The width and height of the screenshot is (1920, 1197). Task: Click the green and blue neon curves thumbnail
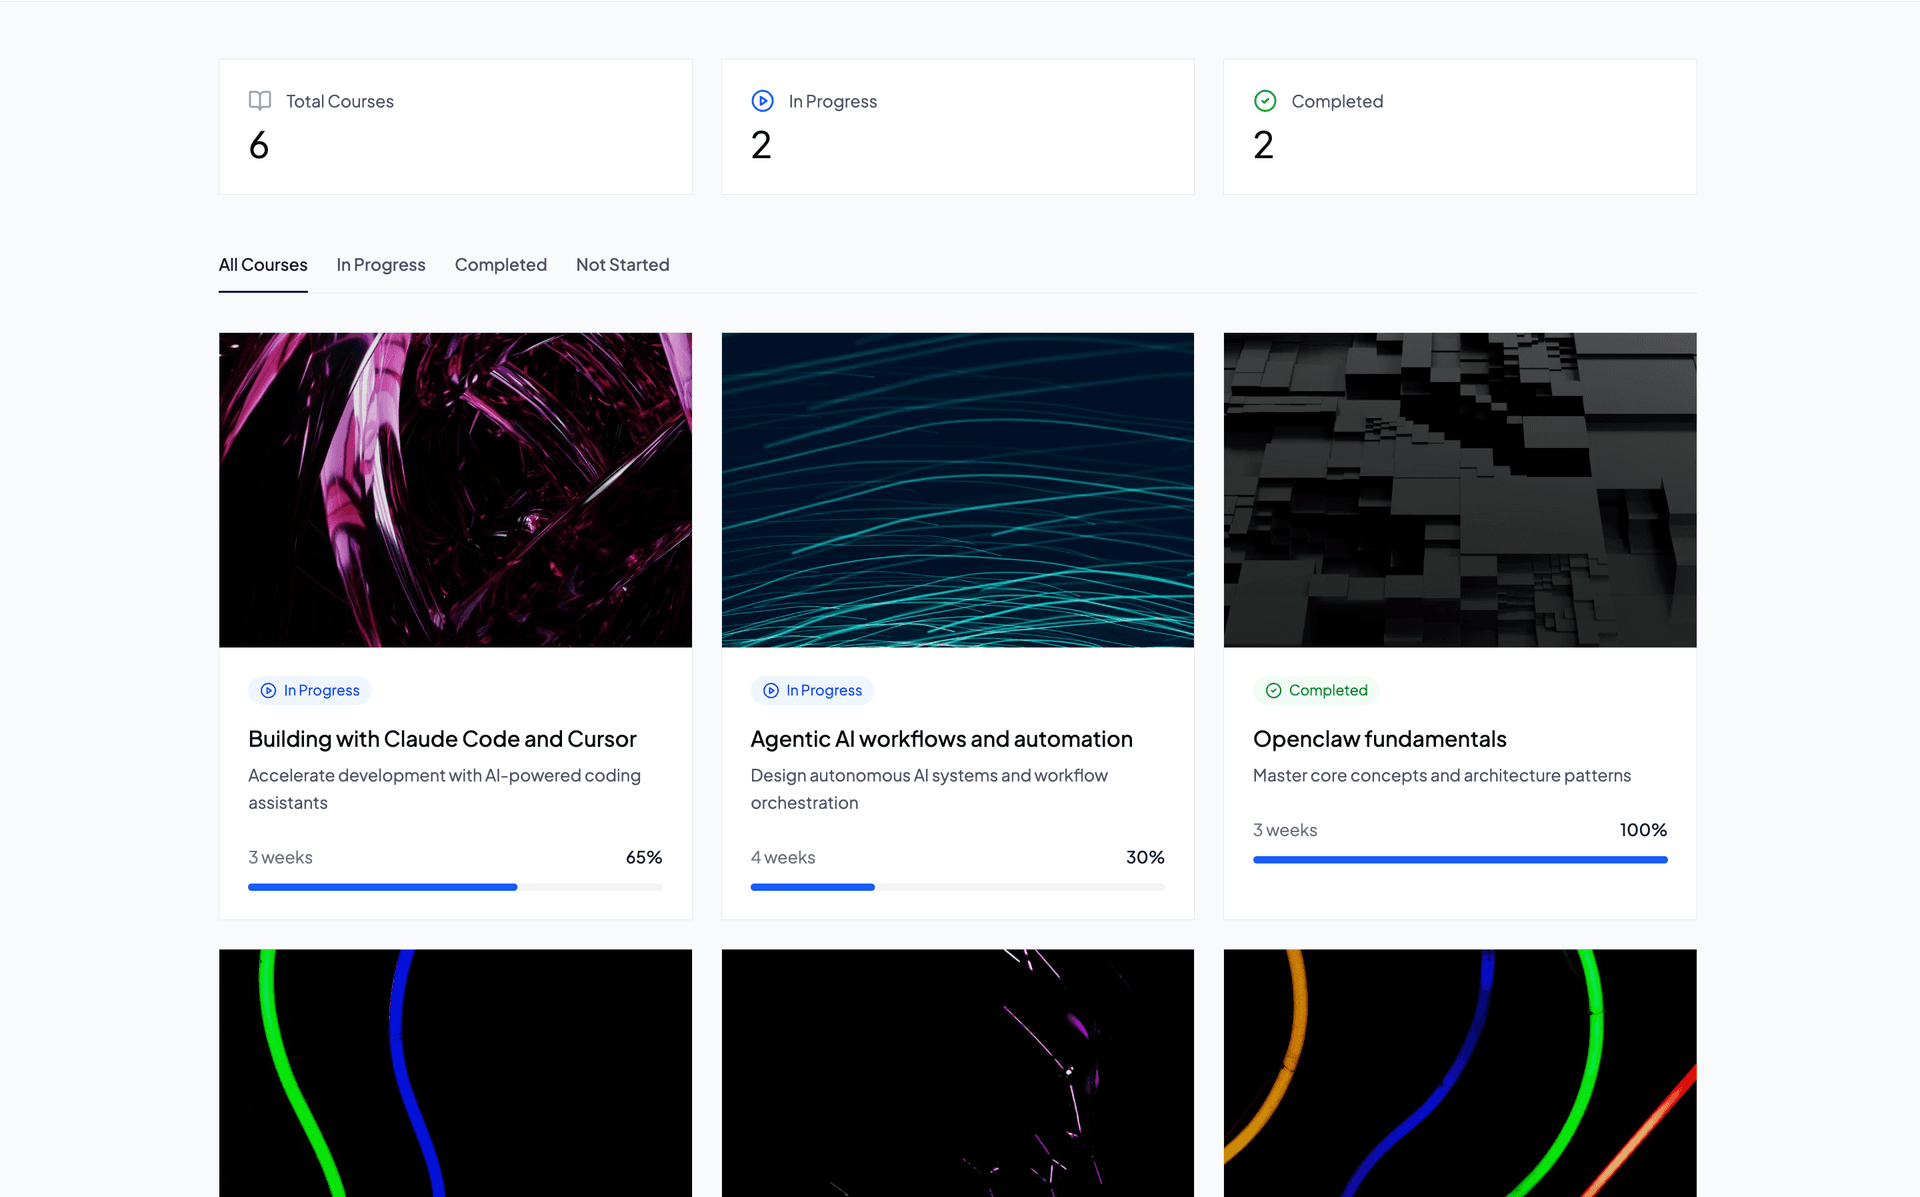(455, 1072)
